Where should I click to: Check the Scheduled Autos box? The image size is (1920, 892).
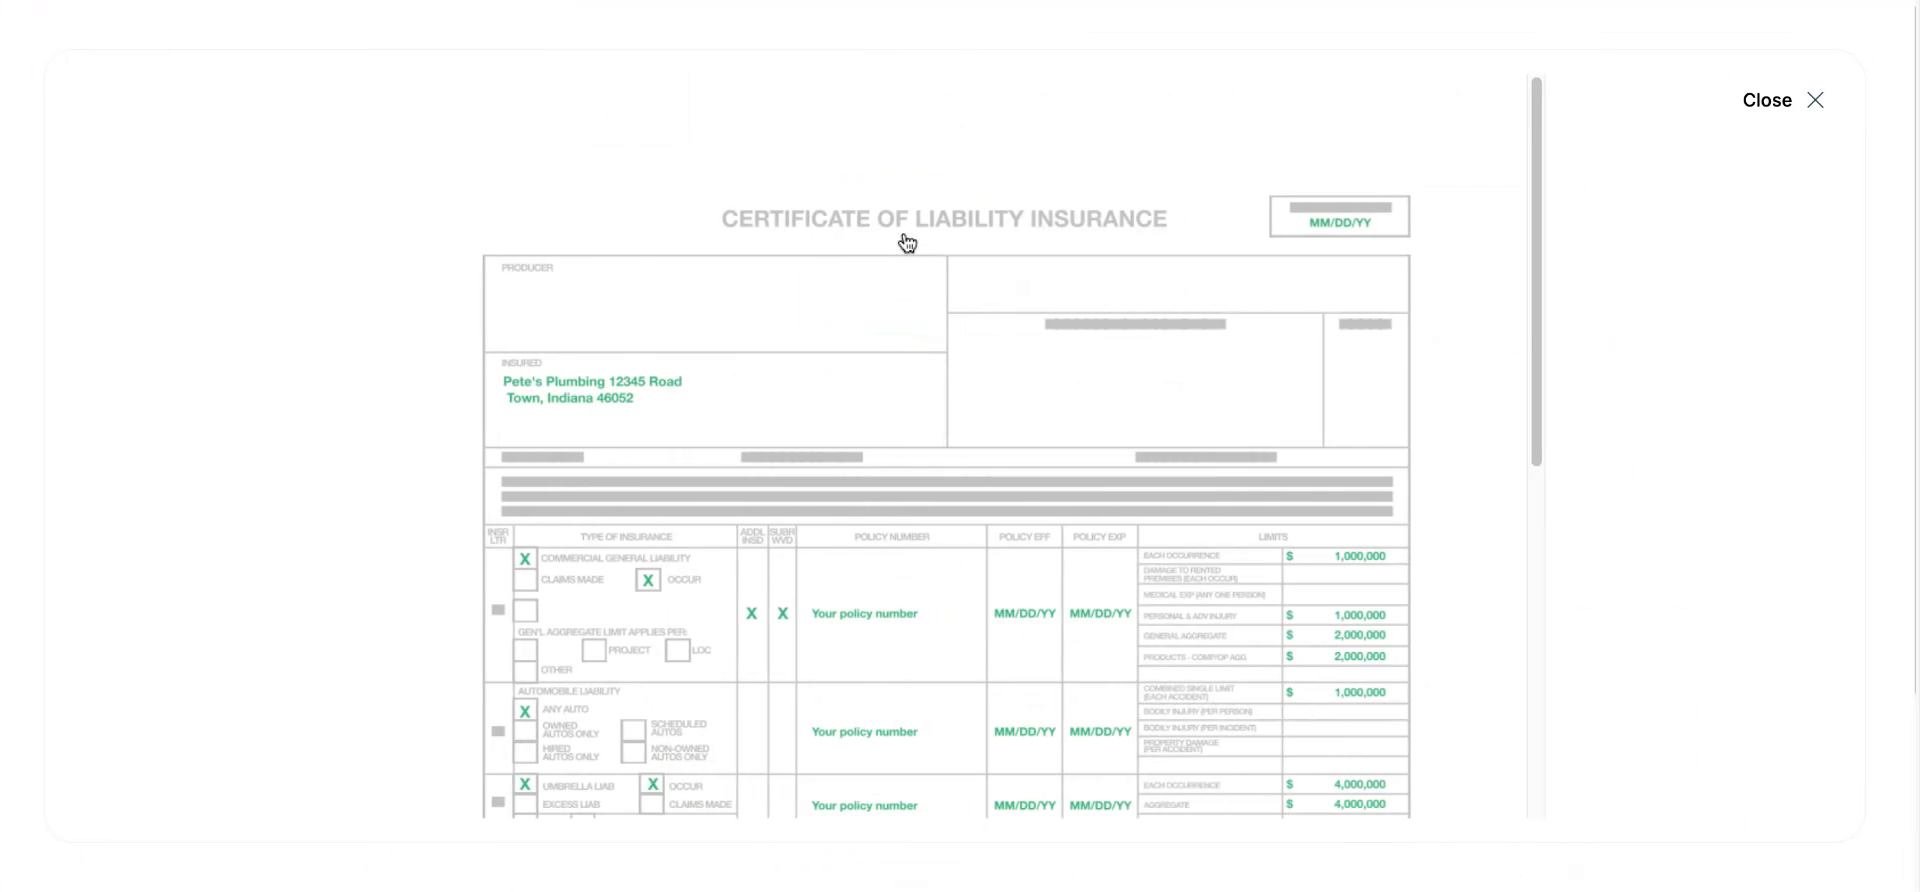633,729
